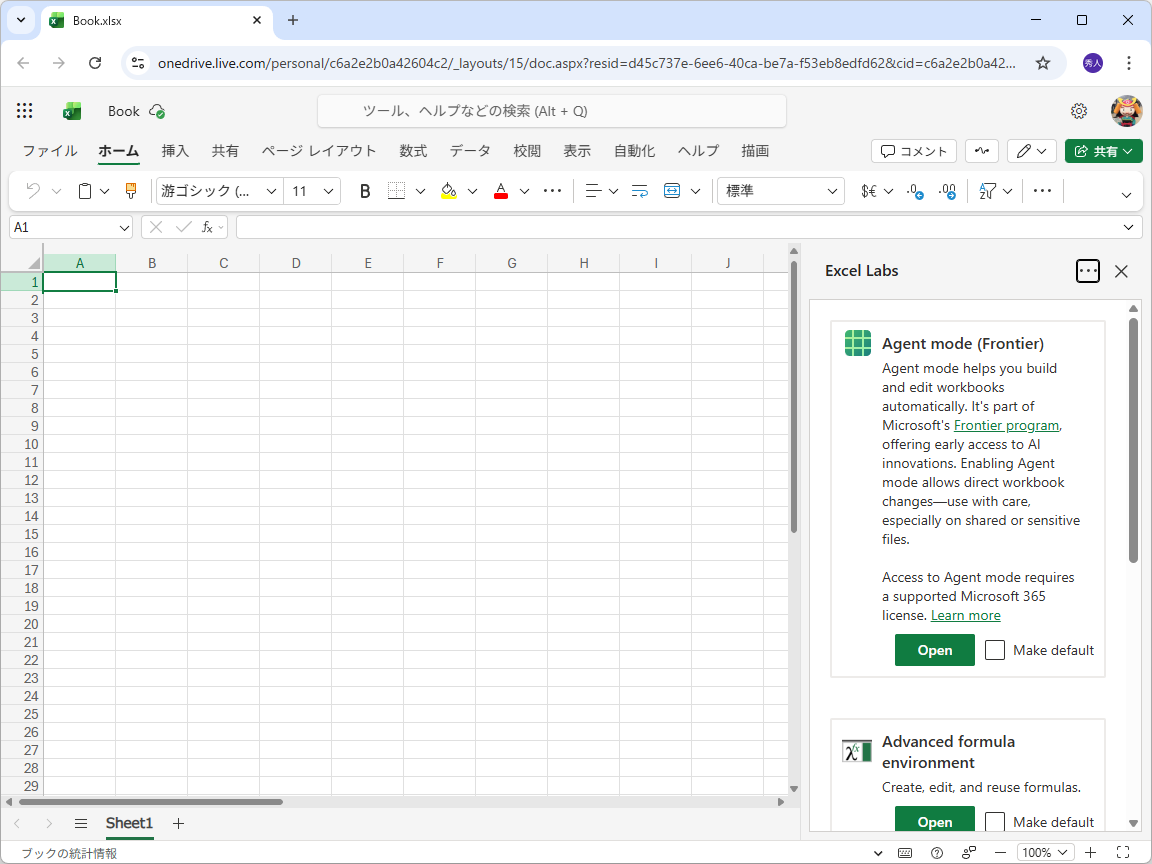Screen dimensions: 1152x864
Task: Click the fit-to-screen icon in status bar
Action: pos(1123,853)
